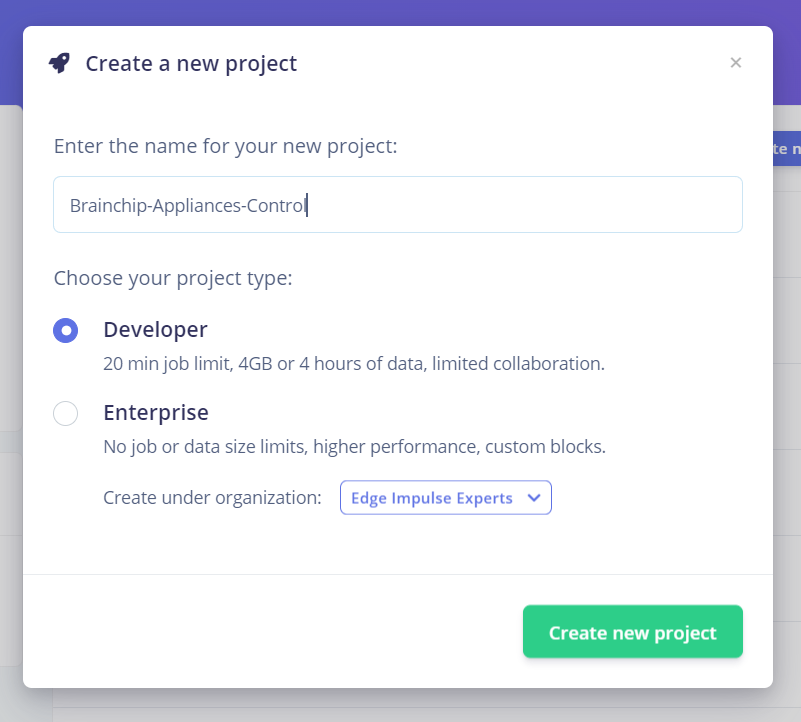
Task: Click the Developer label text
Action: (x=155, y=330)
